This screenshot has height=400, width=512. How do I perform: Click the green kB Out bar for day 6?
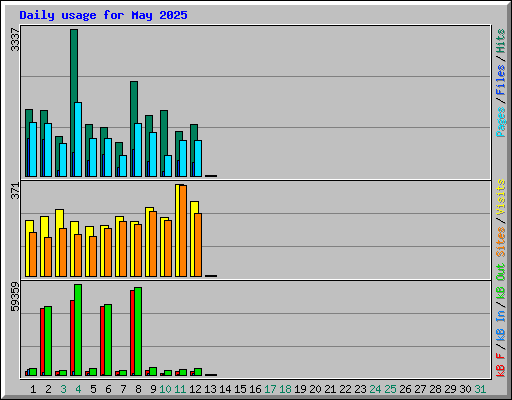(x=108, y=340)
